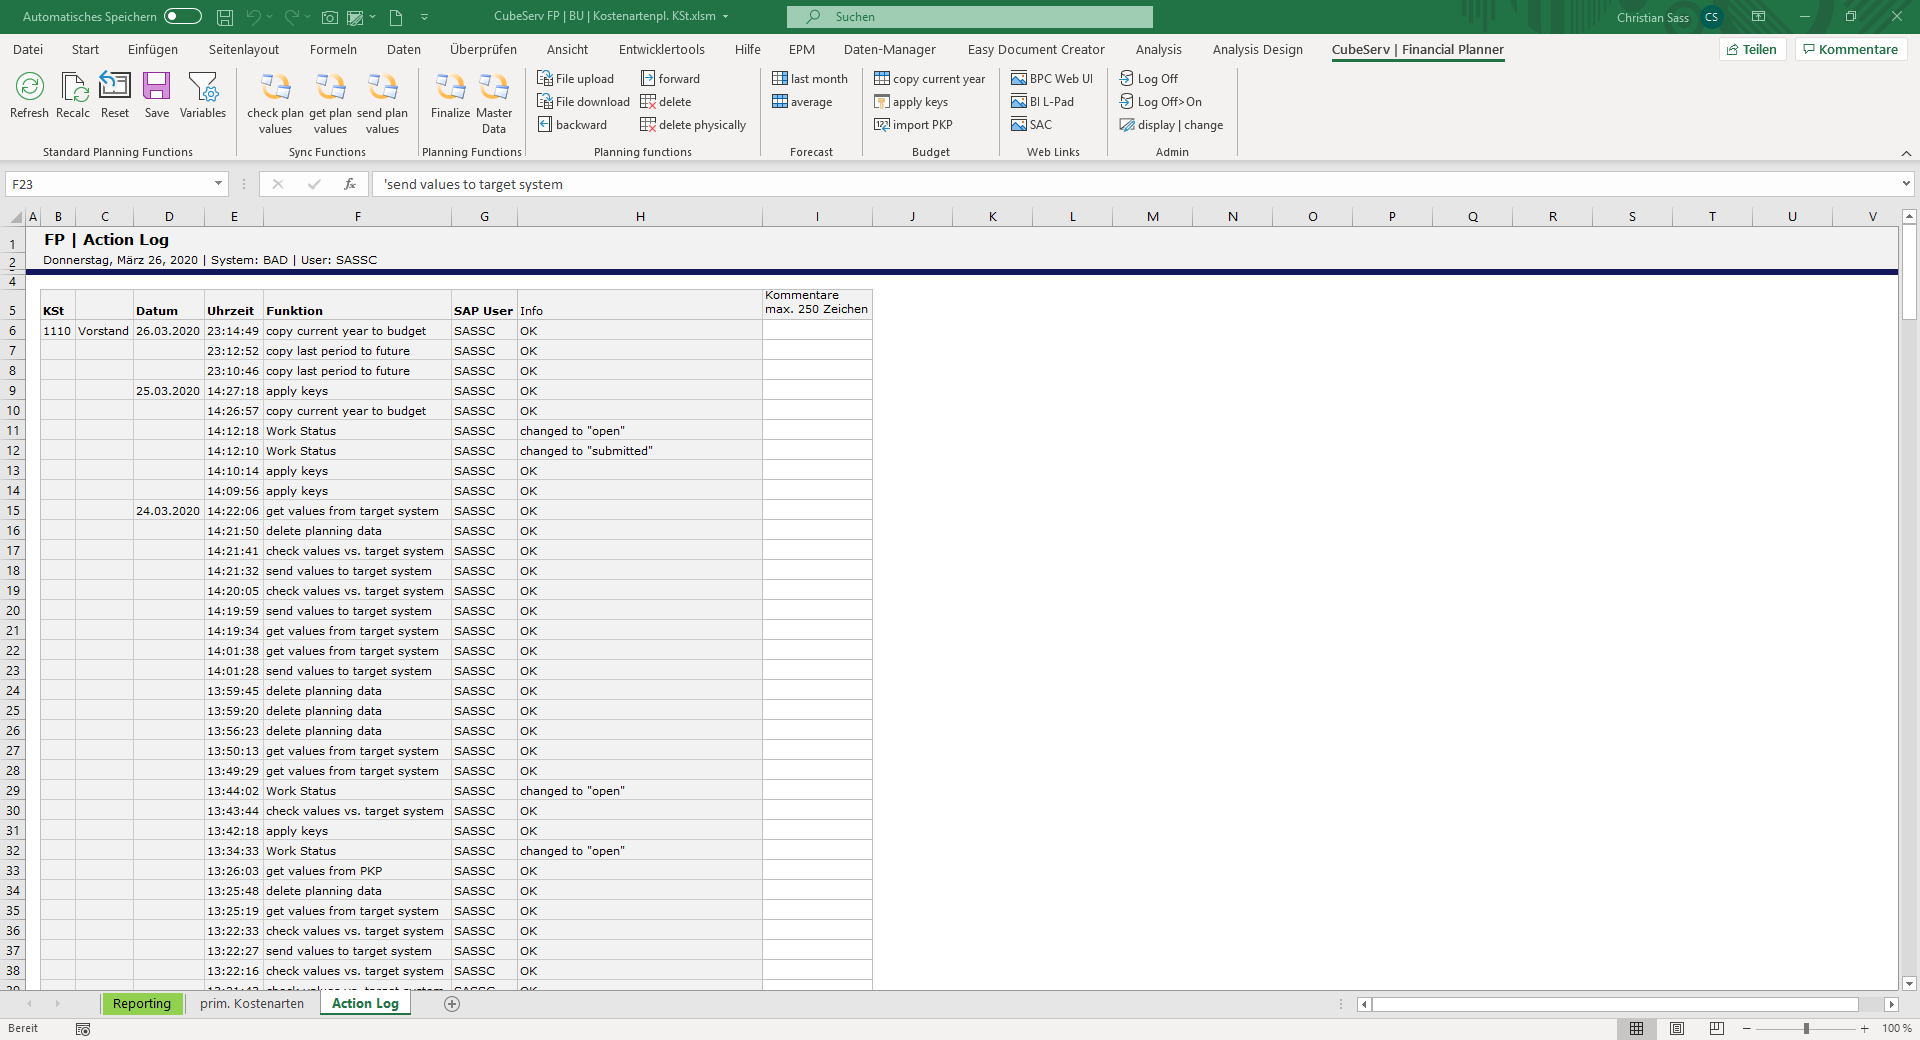Switch to Page Break preview
The height and width of the screenshot is (1040, 1920).
pos(1717,1028)
